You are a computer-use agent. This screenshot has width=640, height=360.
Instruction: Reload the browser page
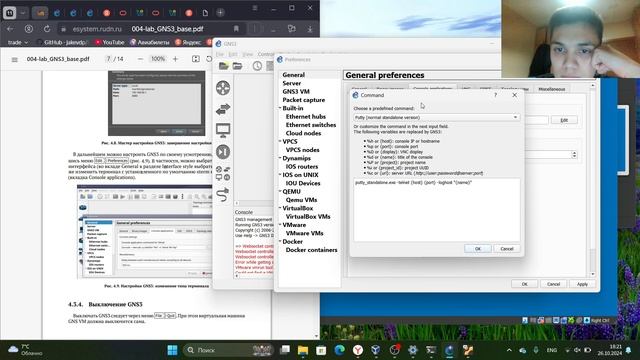coord(47,29)
